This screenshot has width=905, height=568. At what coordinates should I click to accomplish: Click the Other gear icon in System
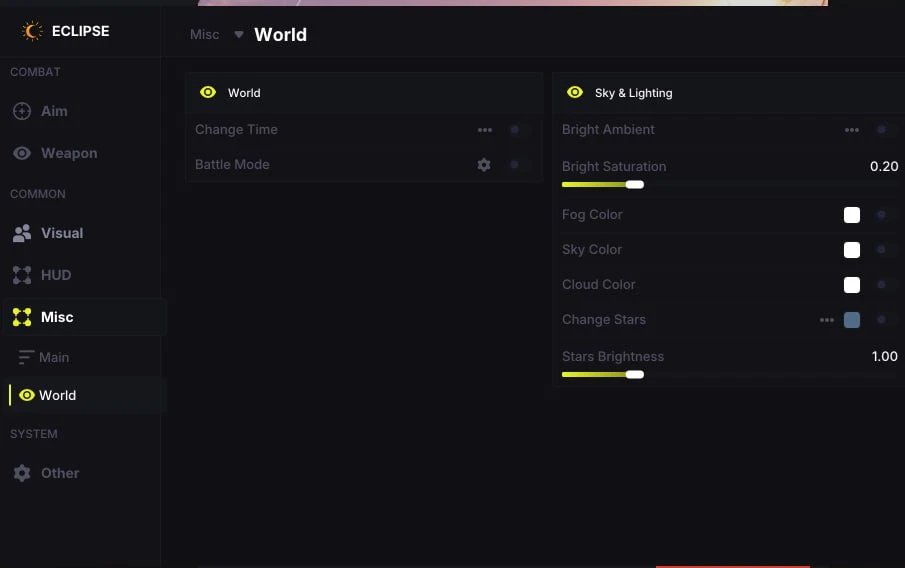click(x=22, y=473)
